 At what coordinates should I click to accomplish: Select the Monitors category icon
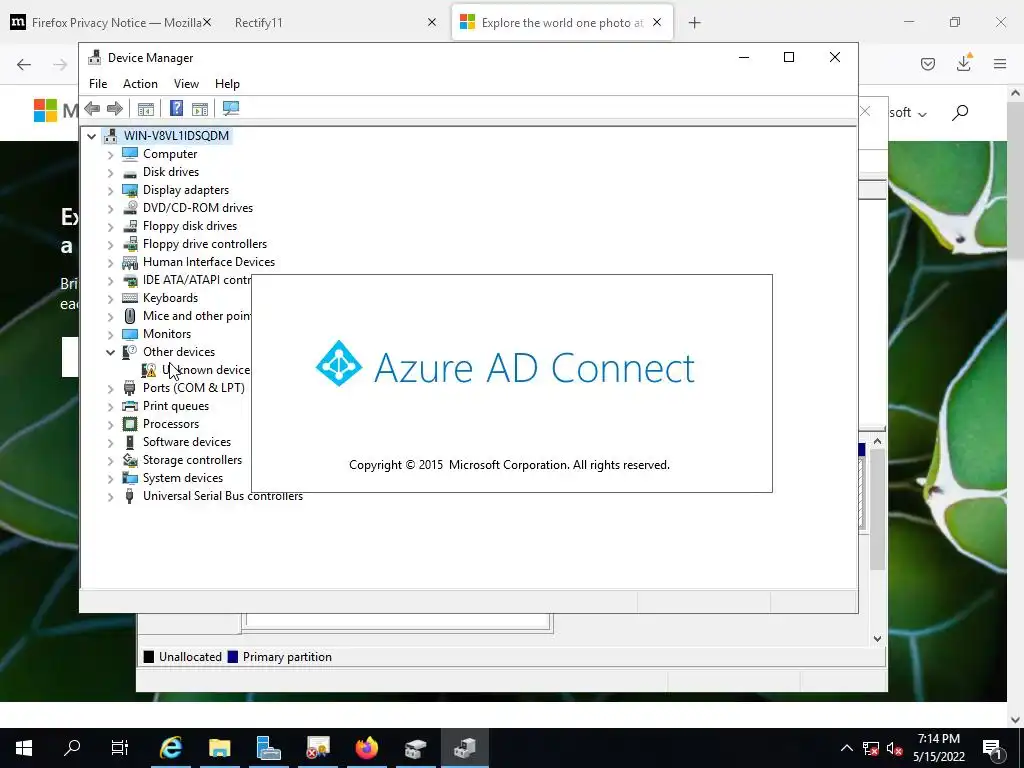tap(130, 334)
